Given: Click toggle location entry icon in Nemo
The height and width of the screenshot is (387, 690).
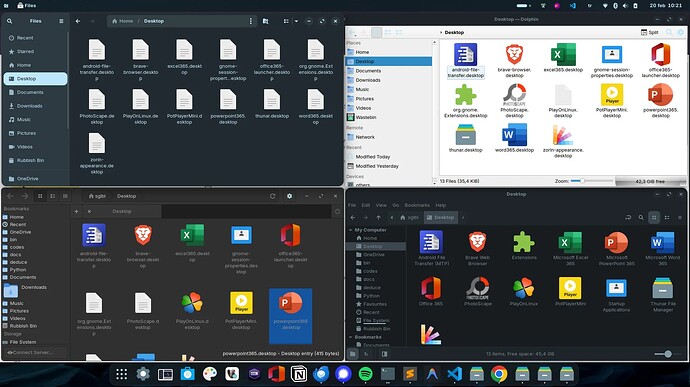Looking at the screenshot, I should click(x=628, y=217).
